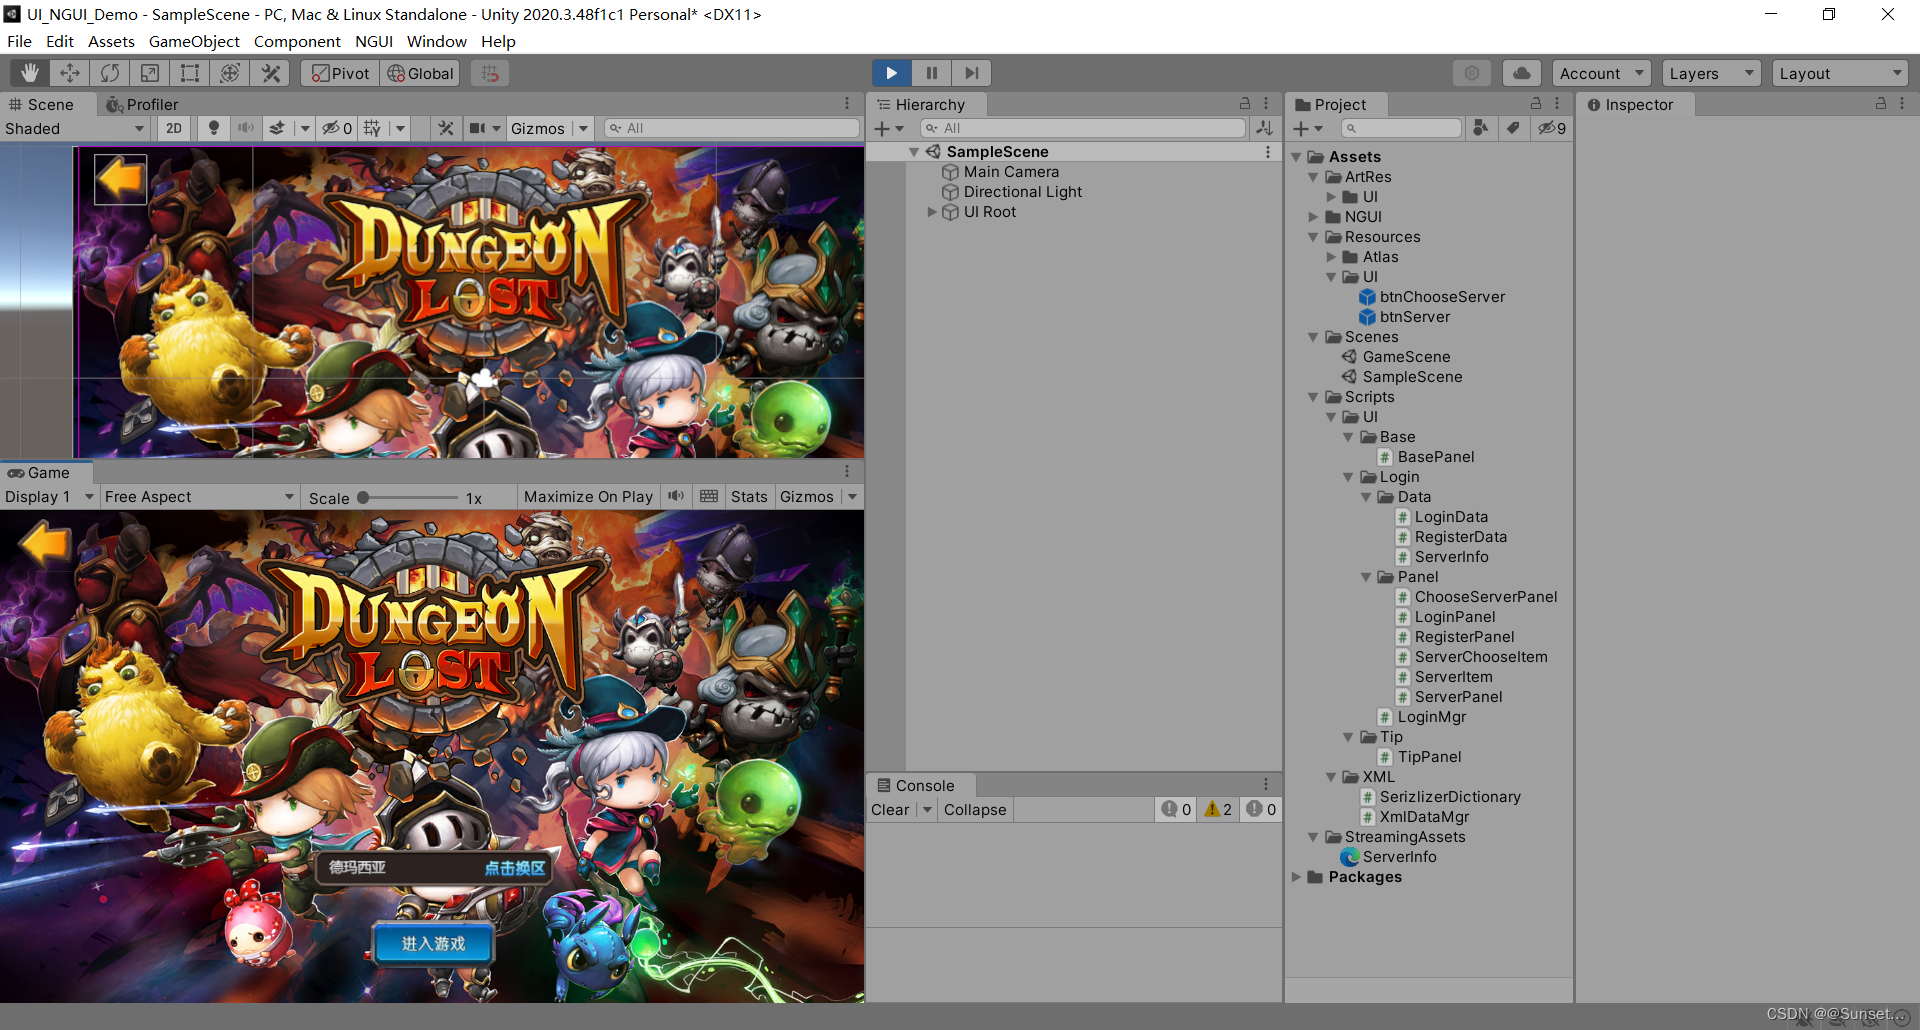Select the Rotate tool
Screen dimensions: 1920x1030
[110, 73]
